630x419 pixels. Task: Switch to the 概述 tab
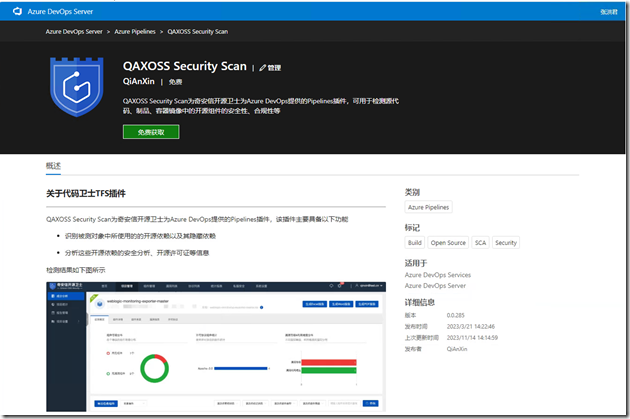[53, 166]
